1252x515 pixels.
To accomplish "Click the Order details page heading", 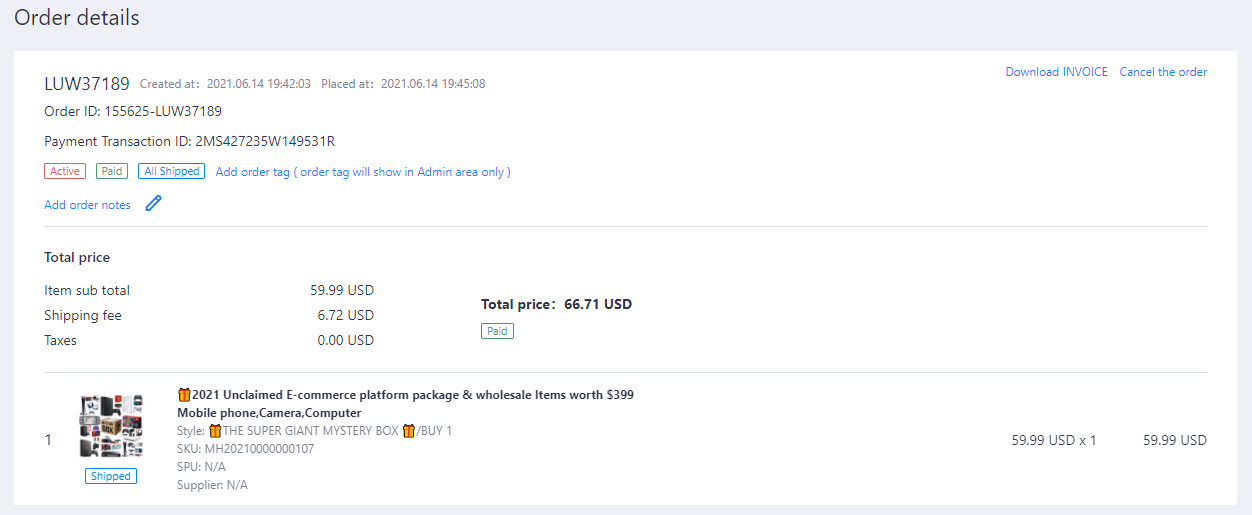I will click(x=77, y=17).
